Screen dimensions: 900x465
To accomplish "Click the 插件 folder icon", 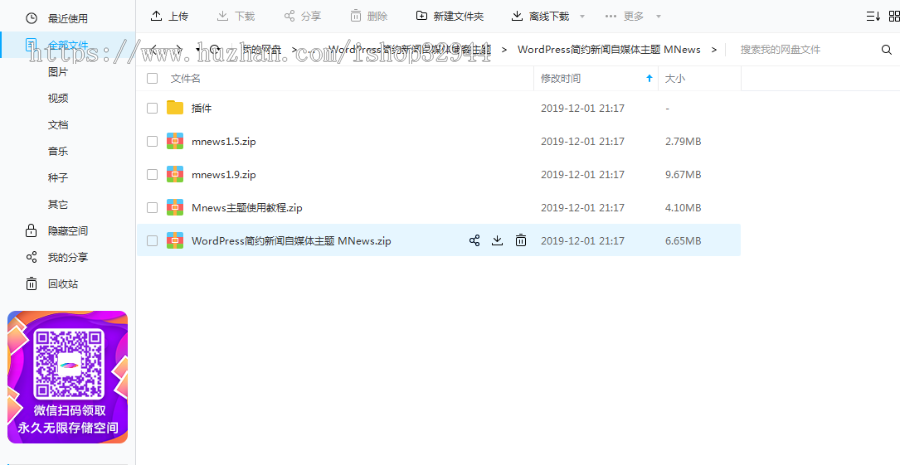I will pyautogui.click(x=175, y=107).
